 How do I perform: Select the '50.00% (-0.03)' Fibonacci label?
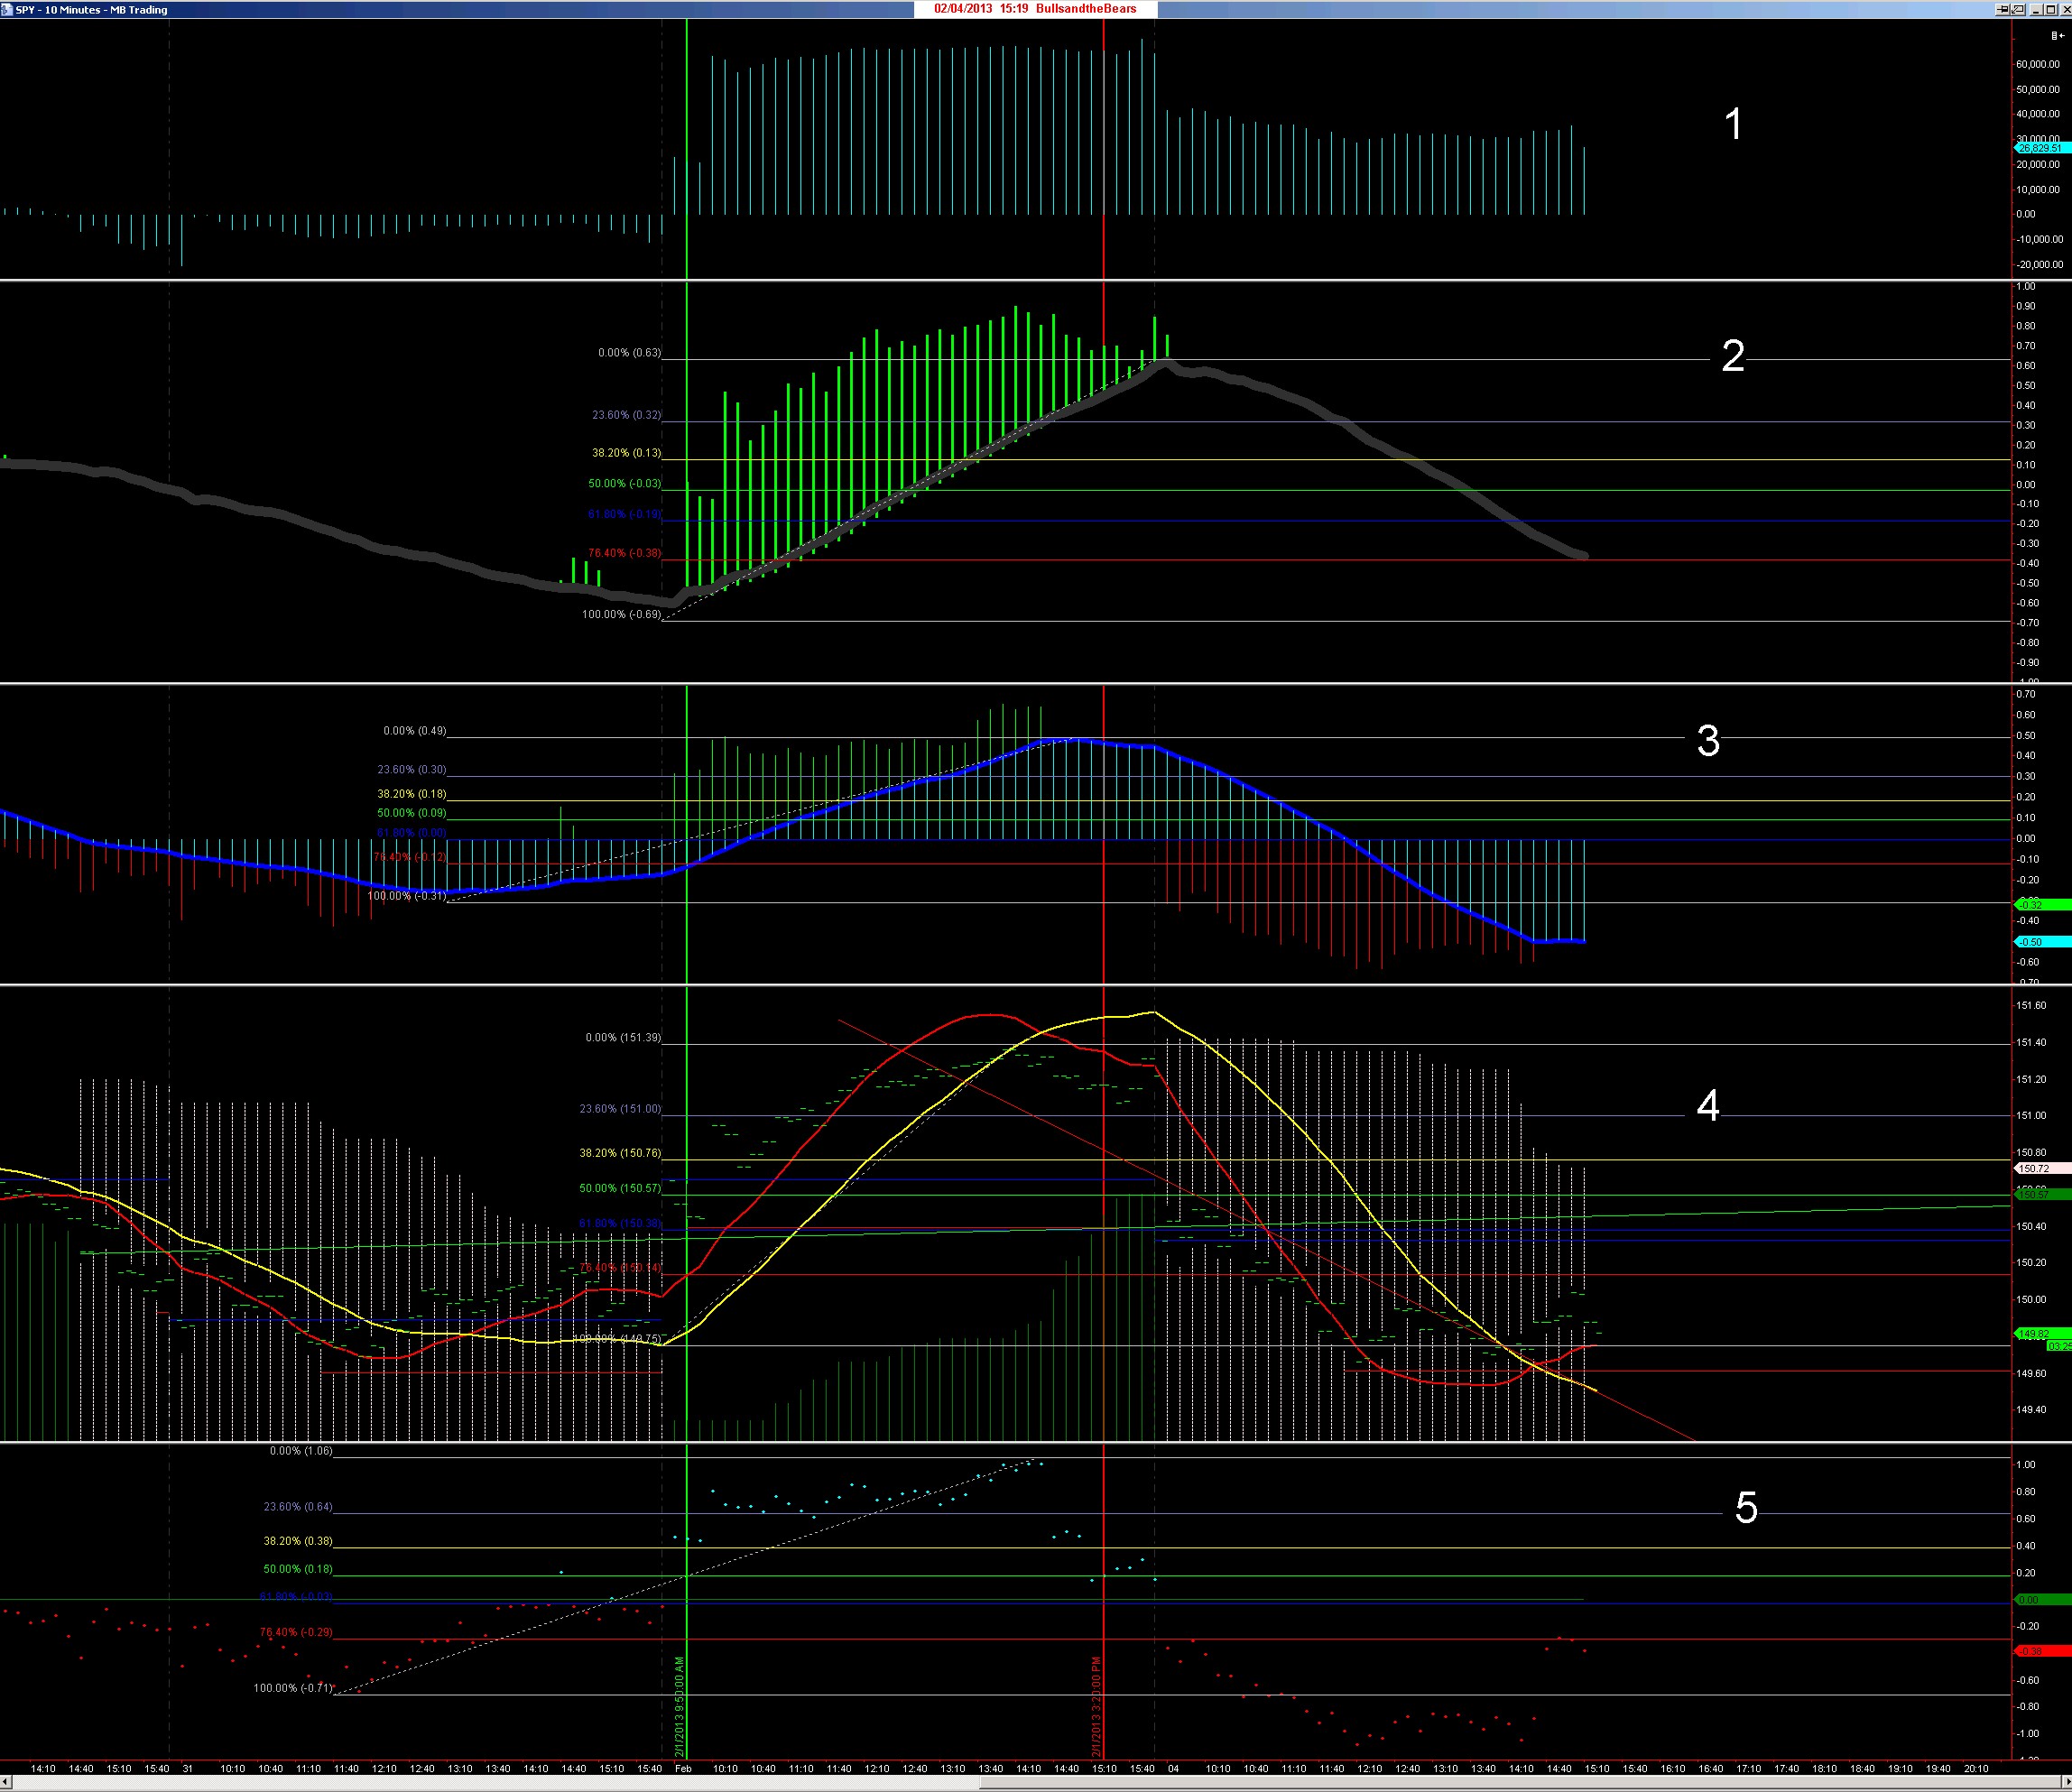click(624, 484)
